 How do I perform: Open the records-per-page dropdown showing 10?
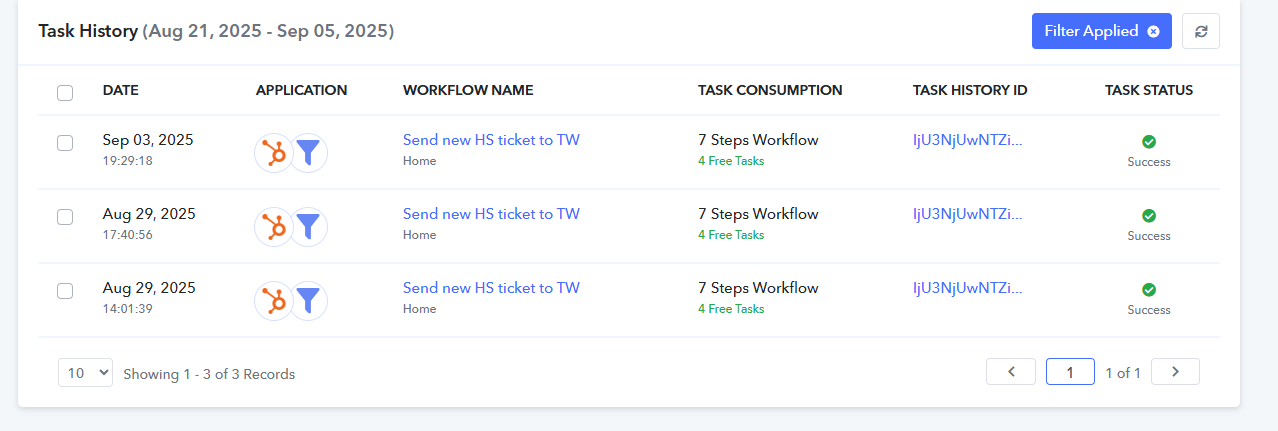point(85,373)
